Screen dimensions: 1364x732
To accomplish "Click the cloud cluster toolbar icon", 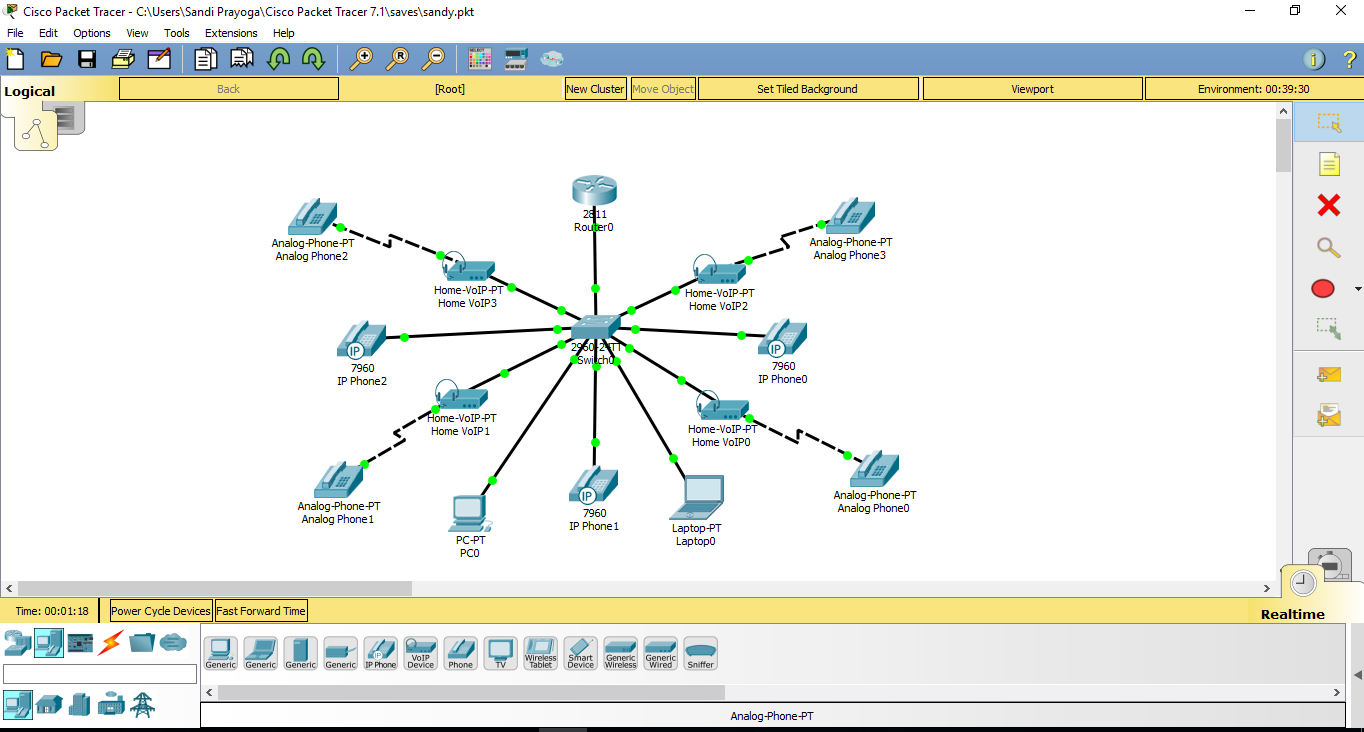I will [552, 59].
